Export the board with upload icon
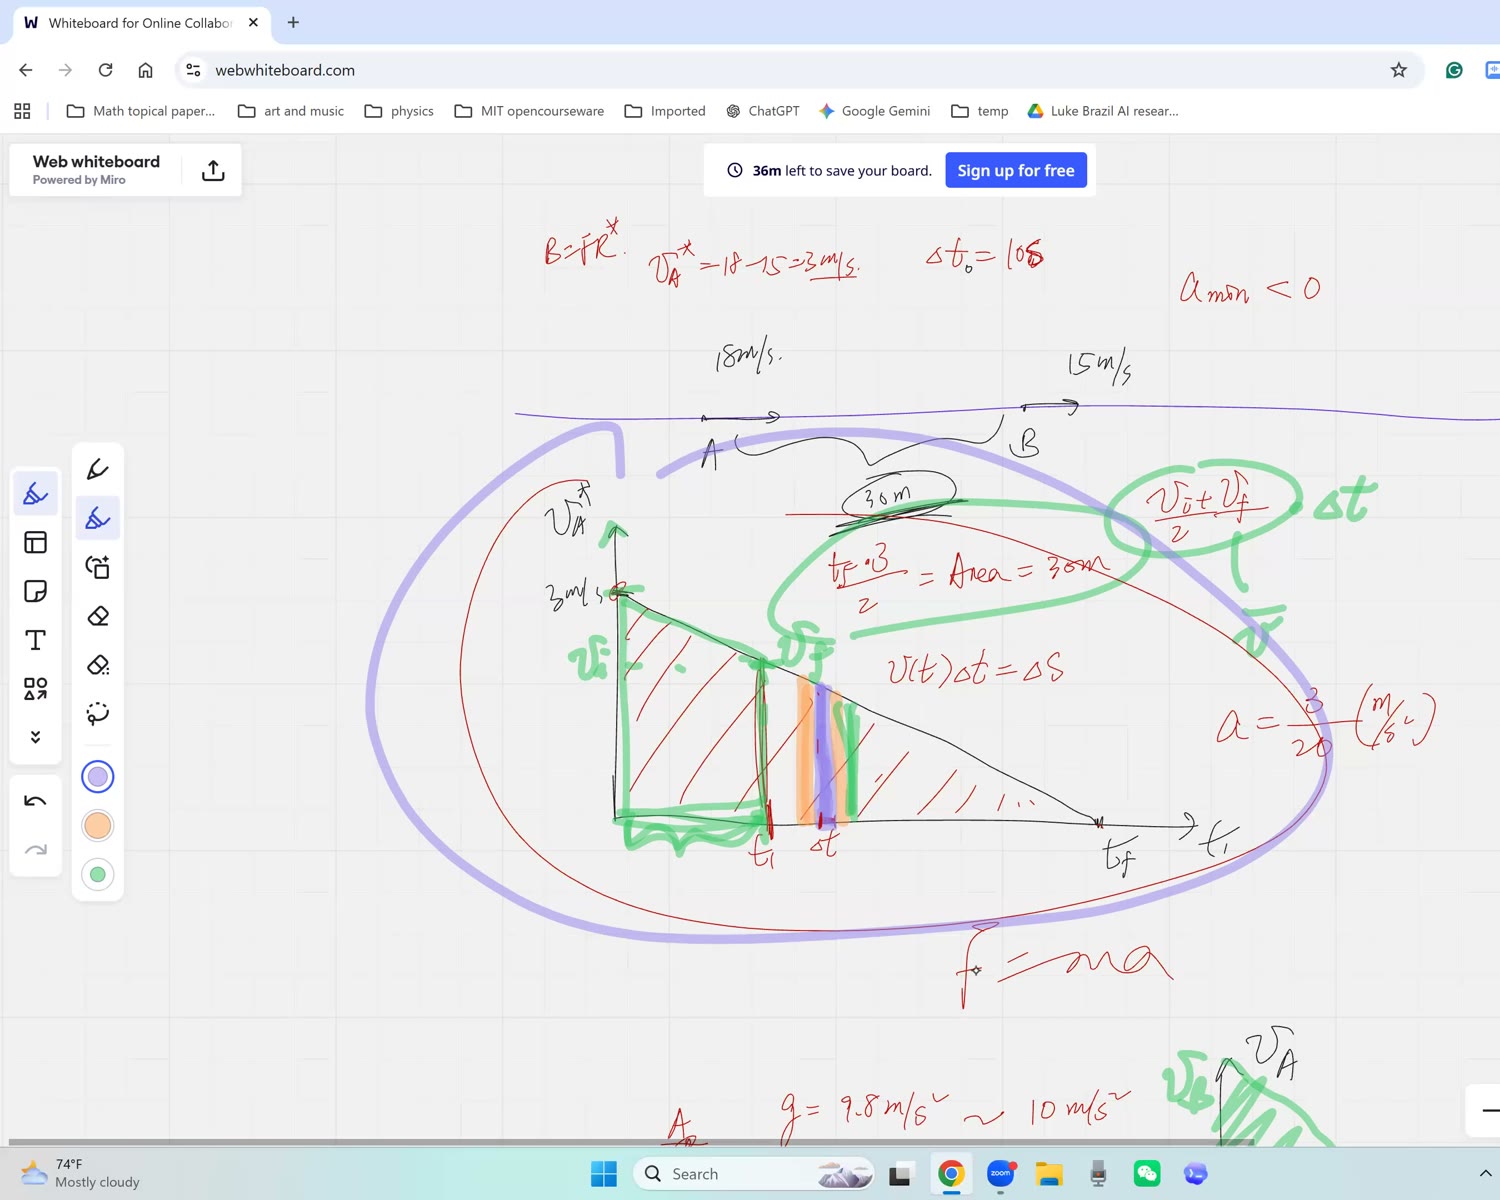Screen dimensions: 1500x1200 point(213,170)
